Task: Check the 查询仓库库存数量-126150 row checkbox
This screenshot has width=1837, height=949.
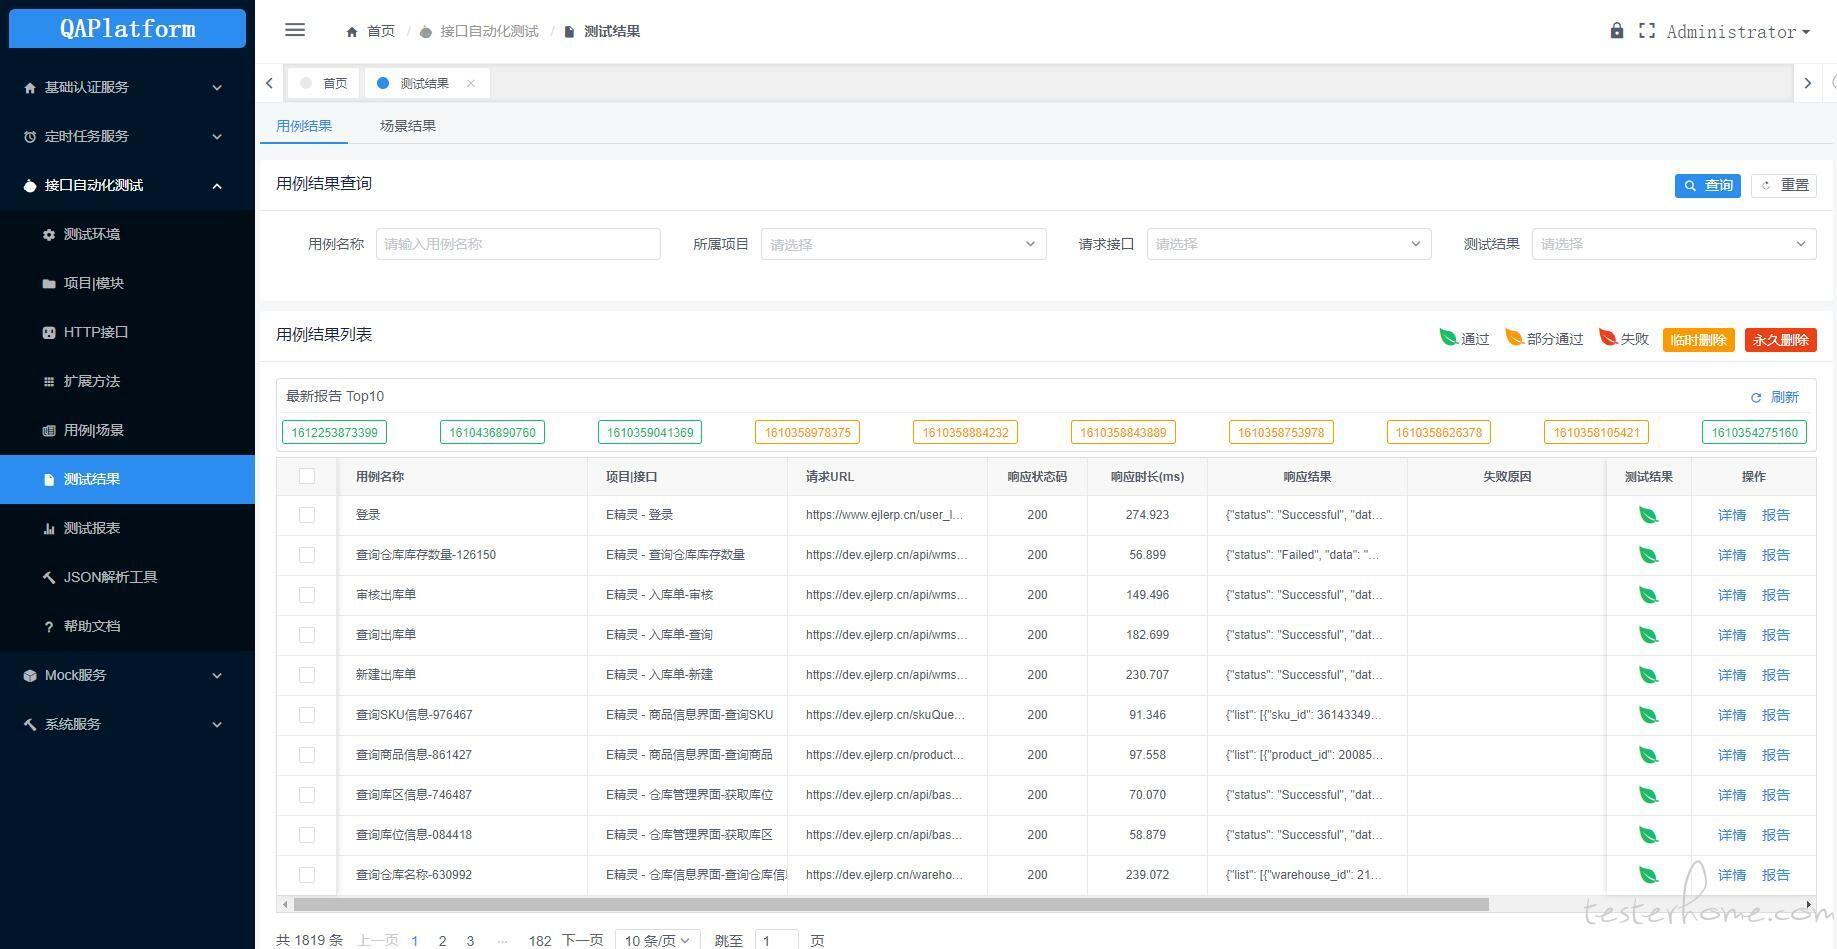Action: click(x=307, y=555)
